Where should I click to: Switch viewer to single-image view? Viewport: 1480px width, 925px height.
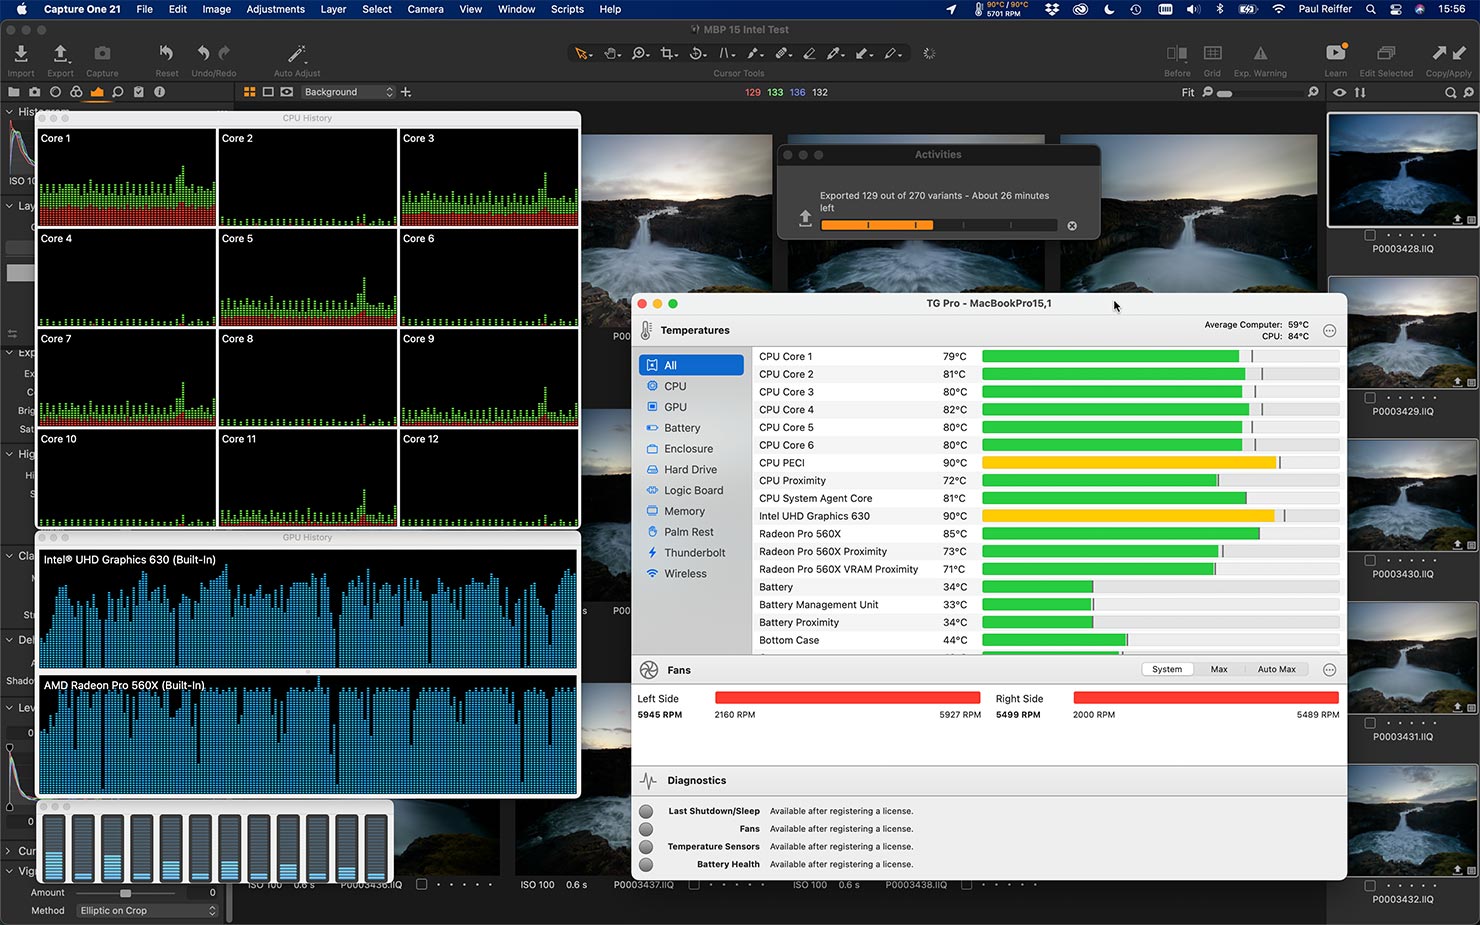pos(268,92)
